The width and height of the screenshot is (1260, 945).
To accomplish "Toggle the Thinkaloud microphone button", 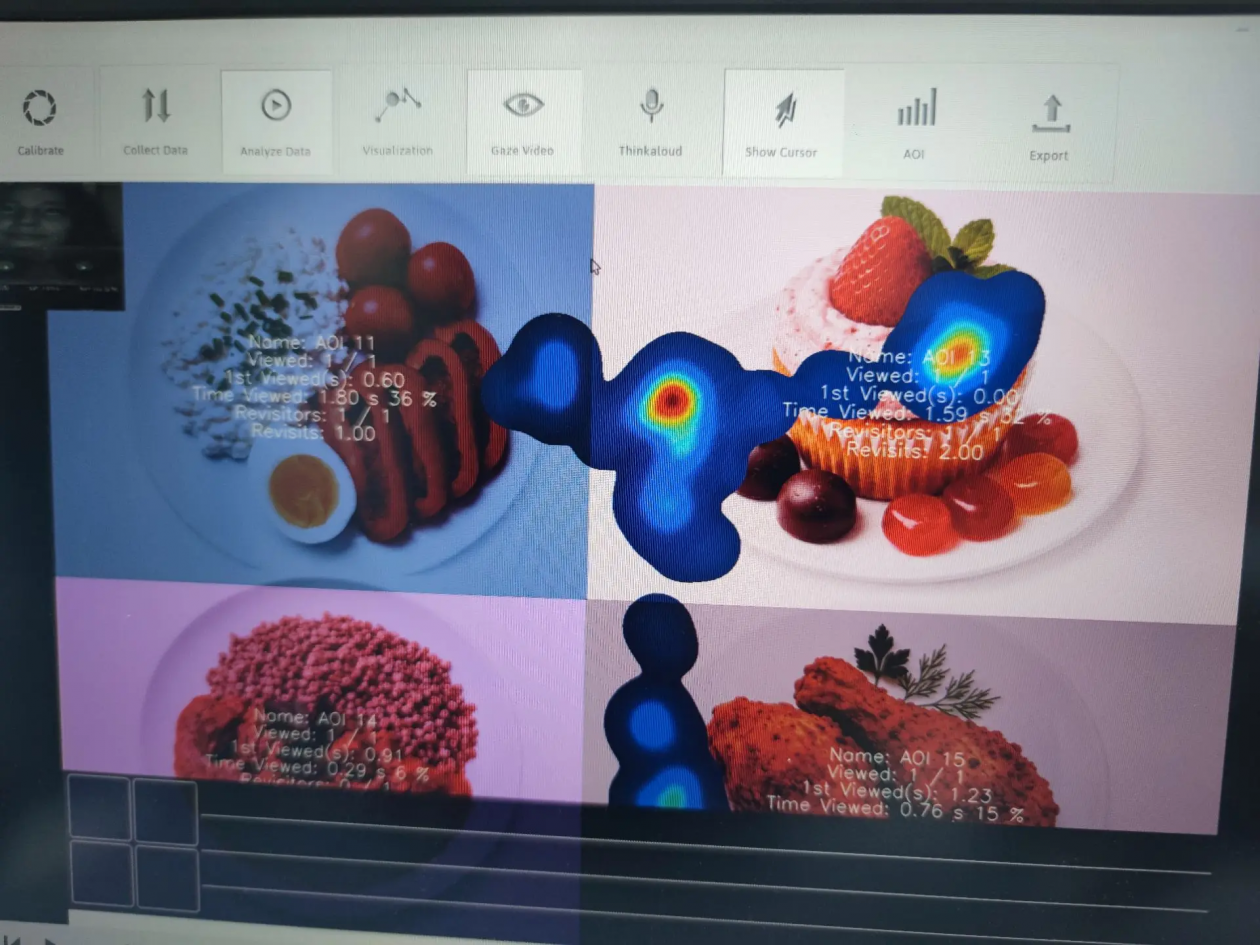I will 651,121.
